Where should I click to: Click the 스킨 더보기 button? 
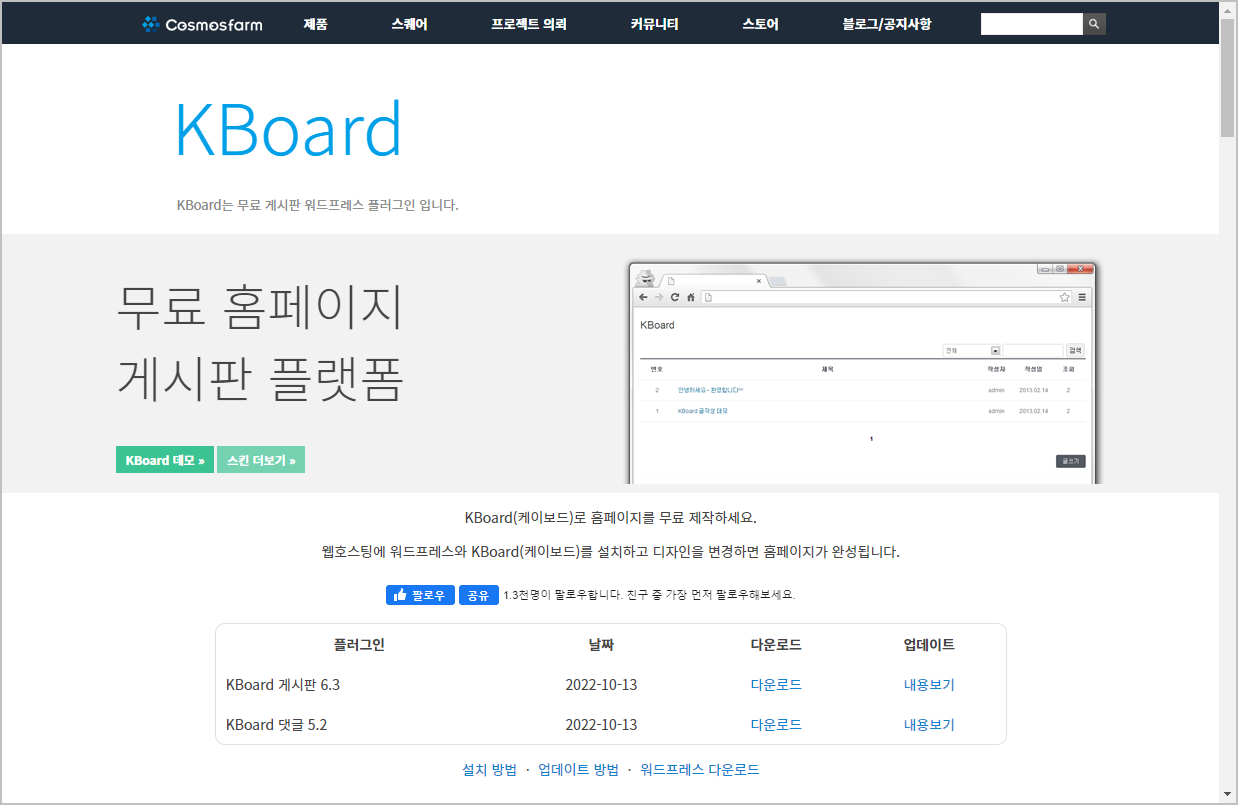point(261,460)
